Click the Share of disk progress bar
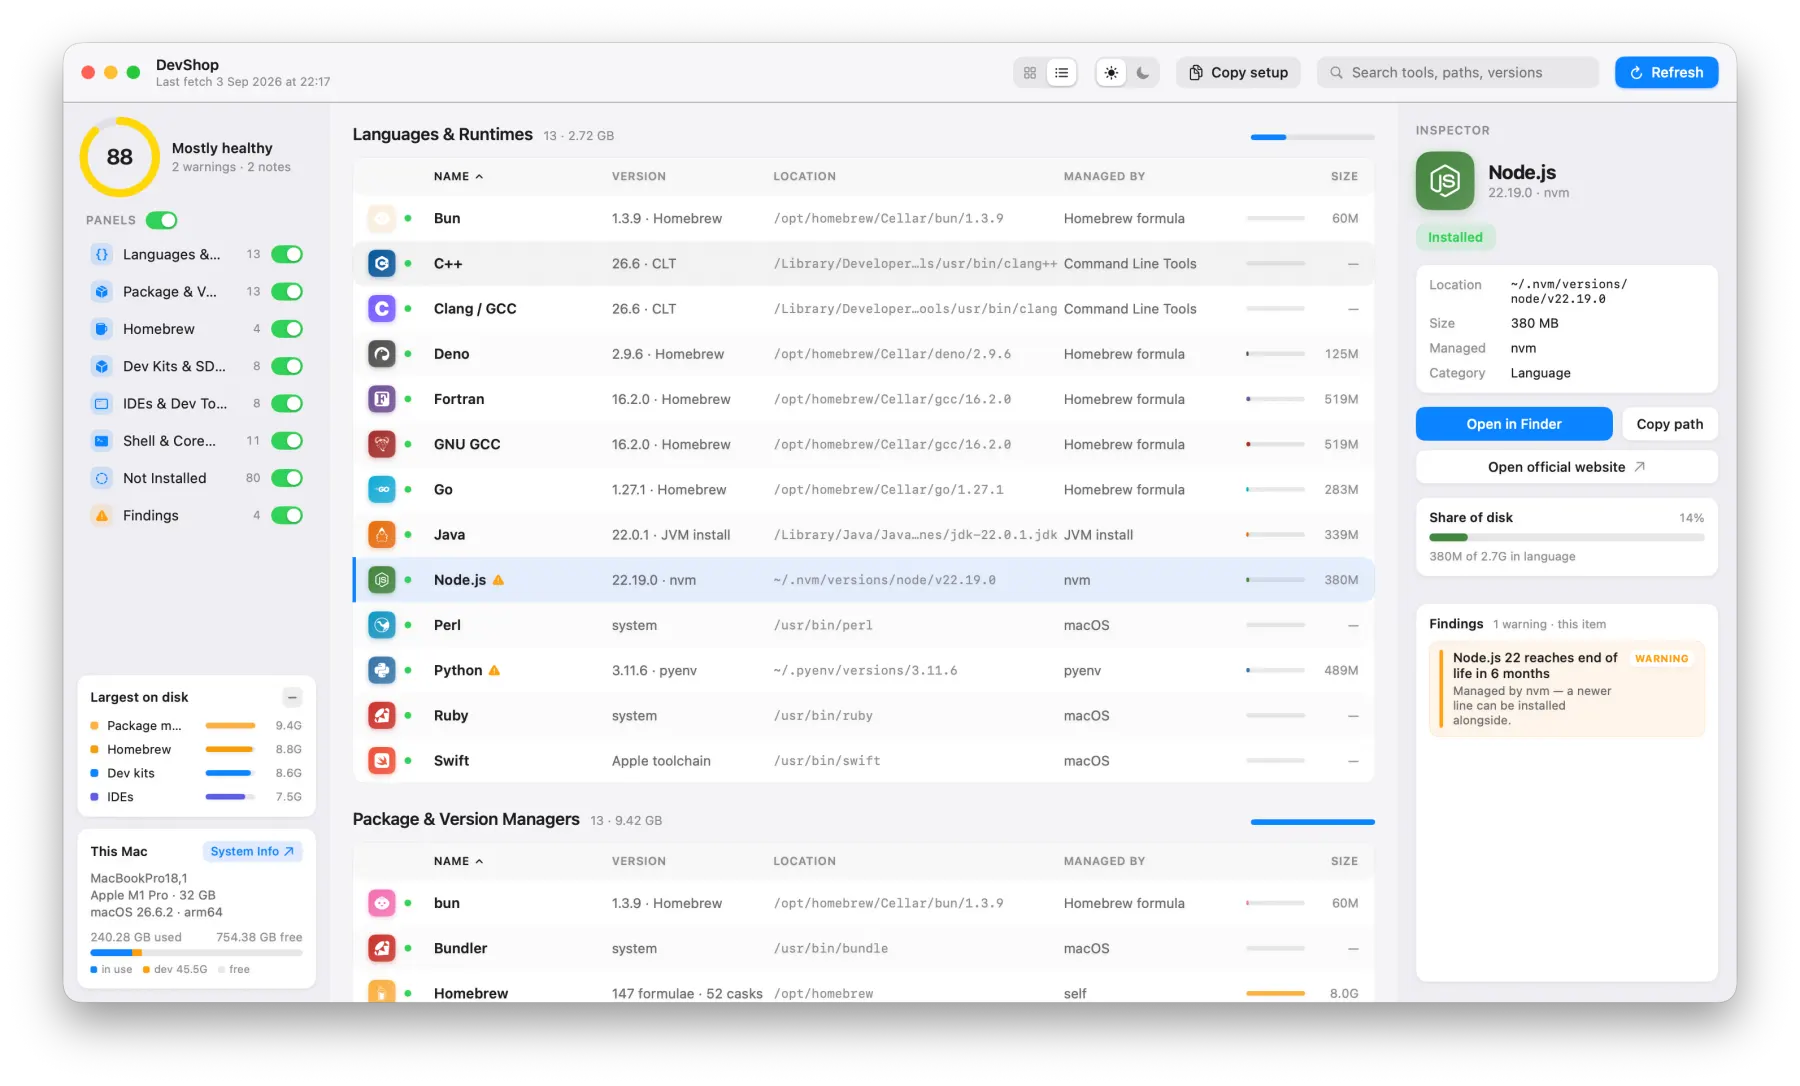 (1566, 538)
